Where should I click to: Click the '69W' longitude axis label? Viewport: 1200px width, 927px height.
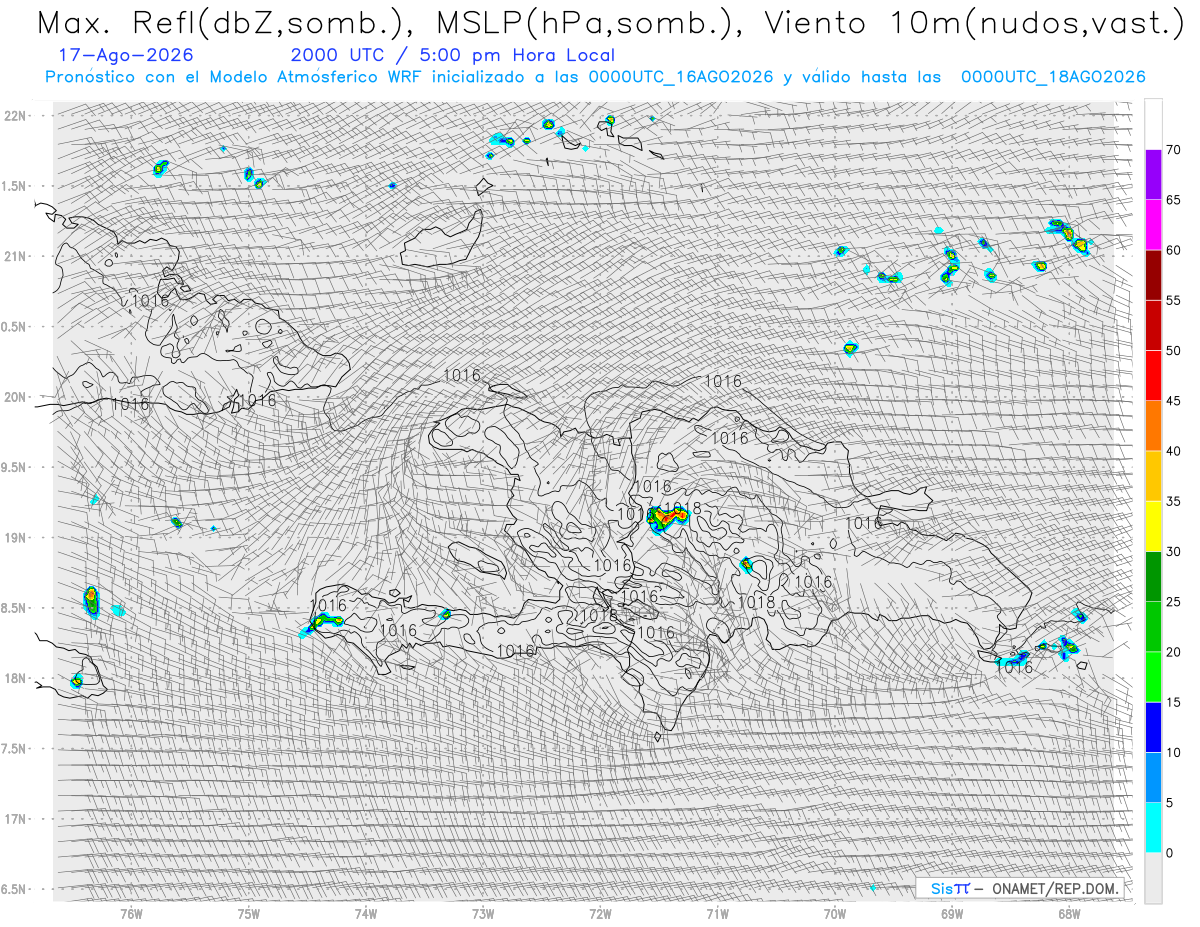[x=952, y=913]
